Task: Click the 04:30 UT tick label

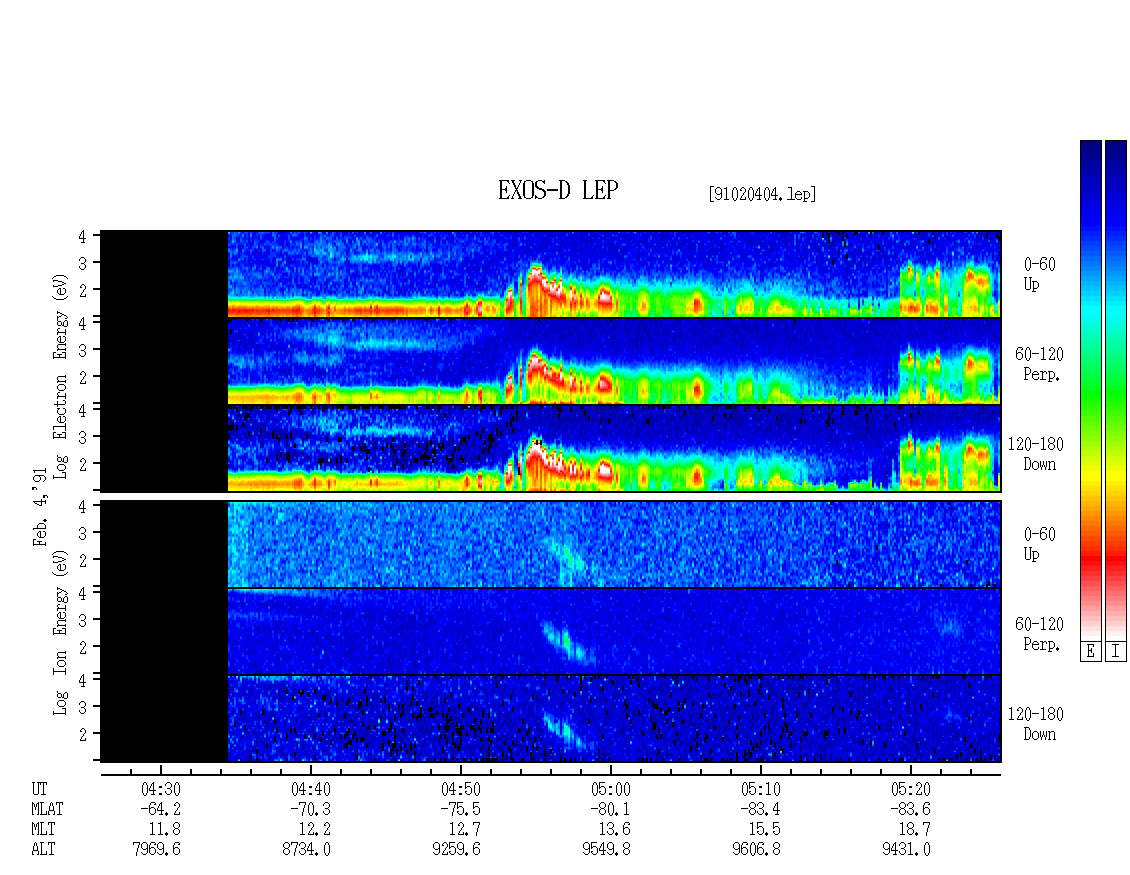Action: click(161, 789)
